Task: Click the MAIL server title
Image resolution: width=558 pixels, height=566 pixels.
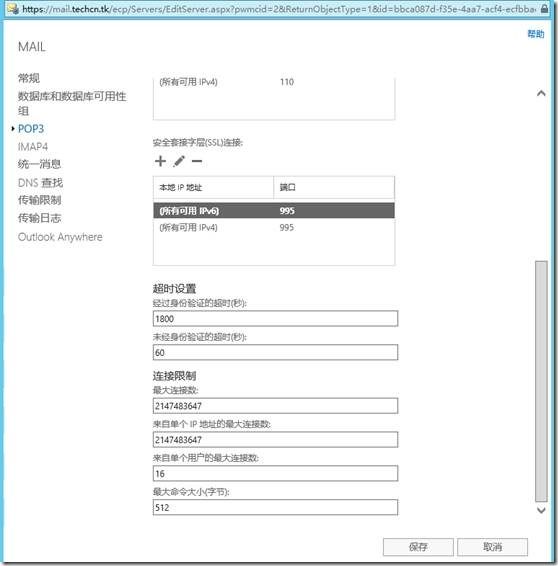Action: coord(32,47)
